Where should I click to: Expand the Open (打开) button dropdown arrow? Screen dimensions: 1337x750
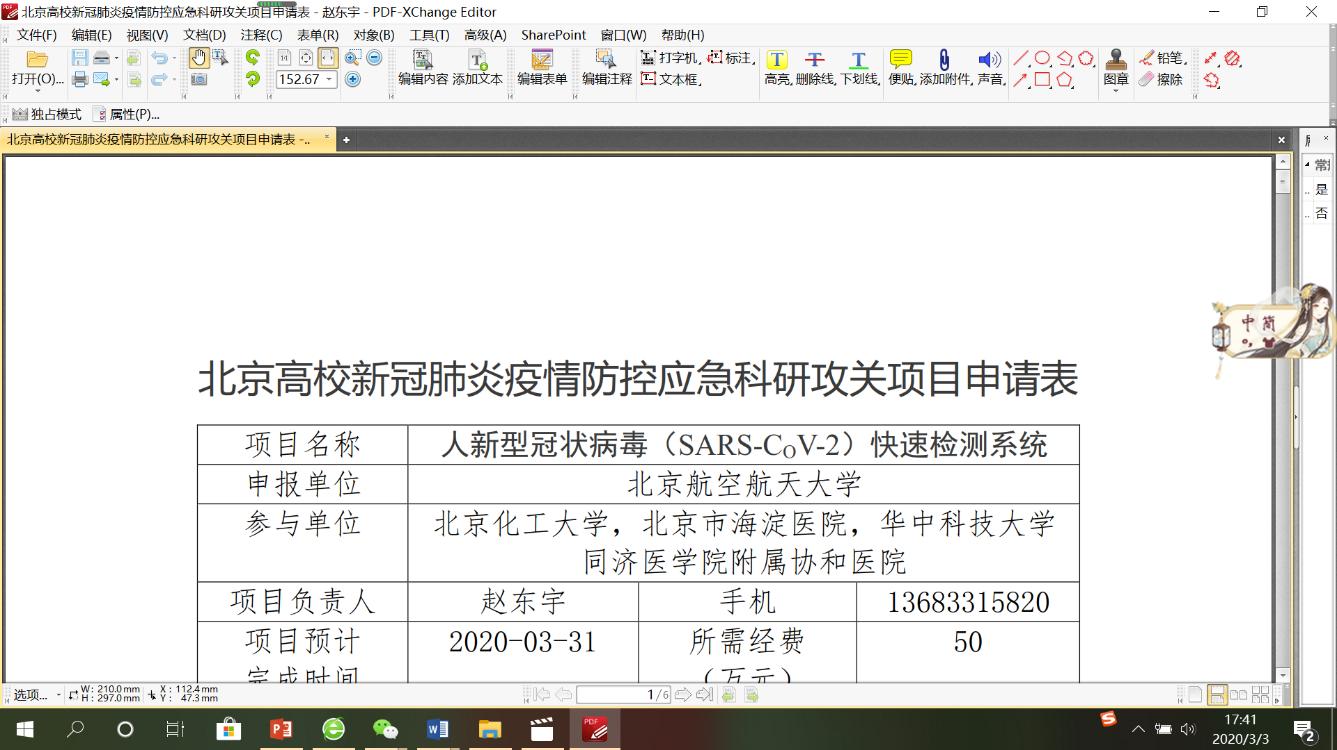[37, 91]
